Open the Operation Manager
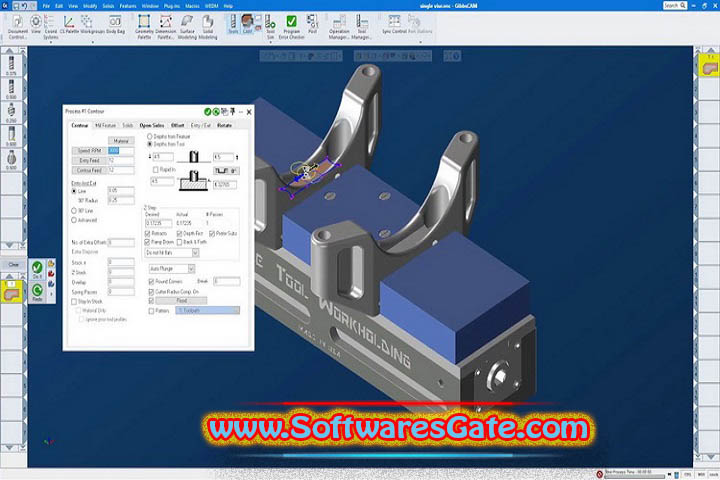Viewport: 720px width, 480px height. coord(339,27)
